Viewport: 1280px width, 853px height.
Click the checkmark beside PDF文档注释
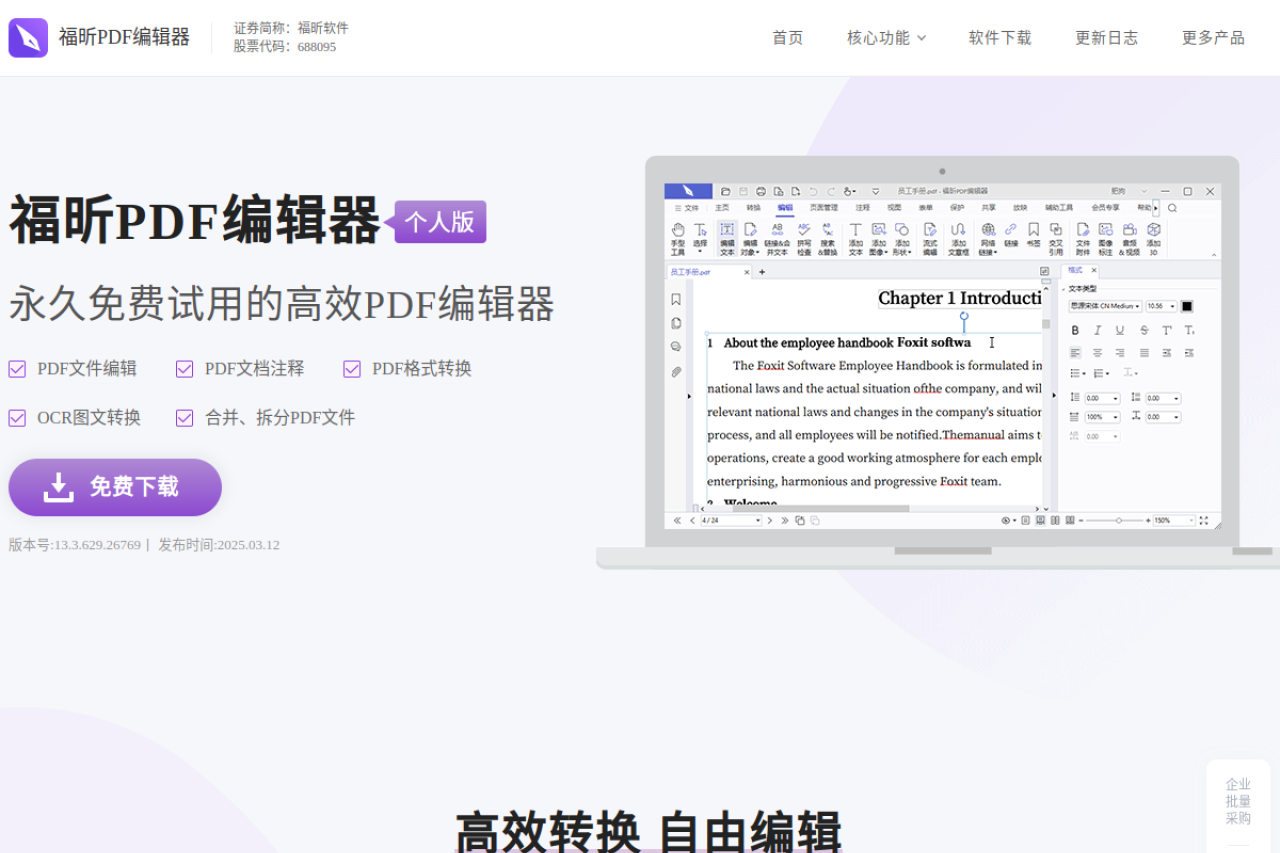coord(184,369)
